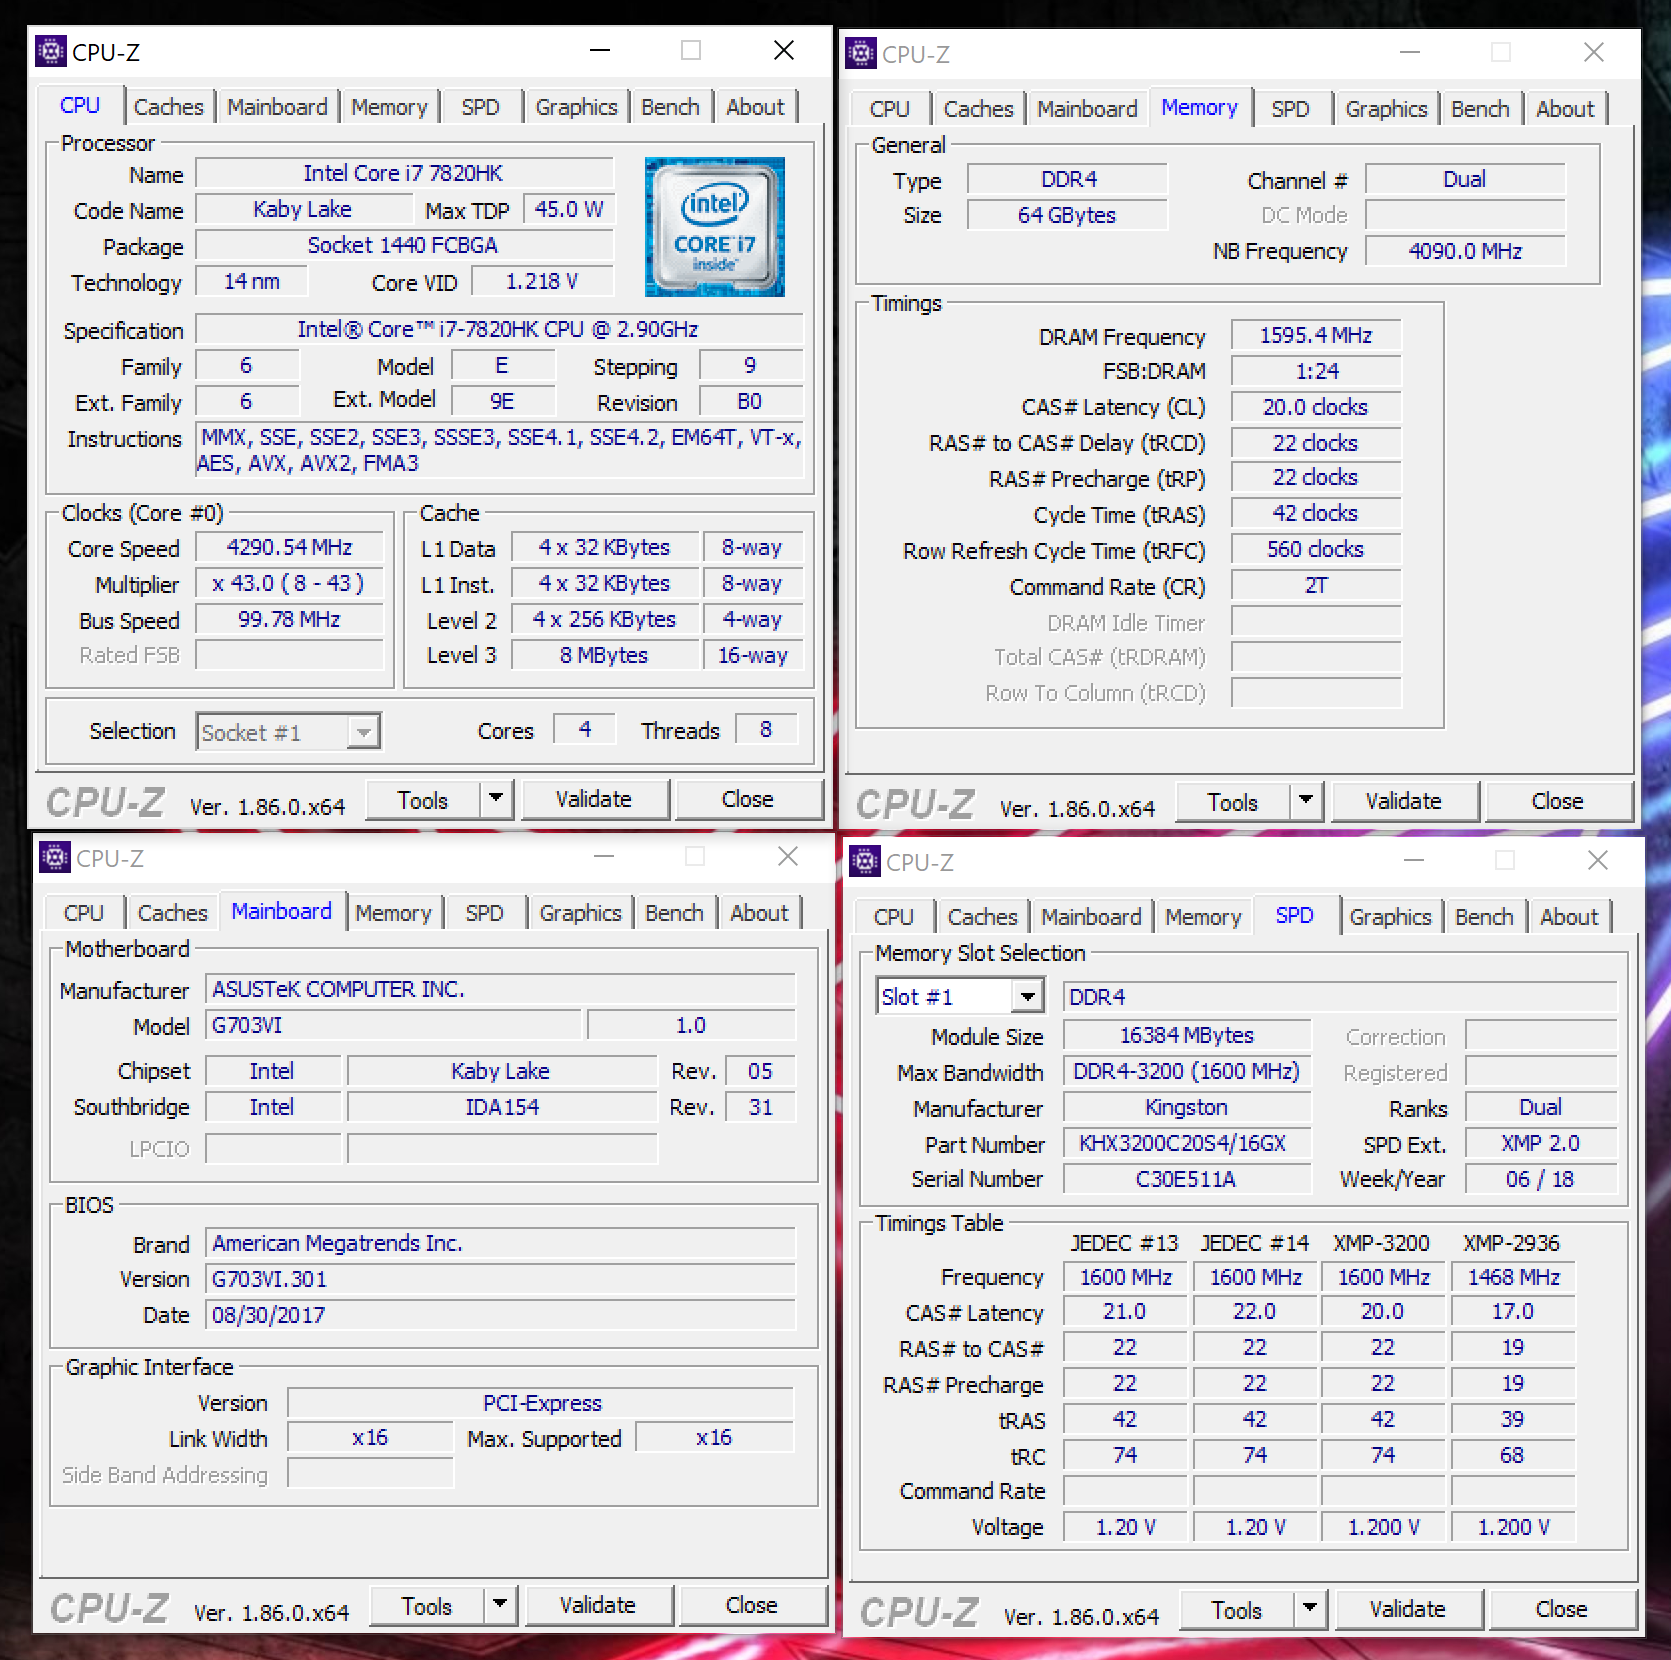Click the CPU-Z app icon in the Mainboard-tab window title bar
The image size is (1671, 1660).
point(55,857)
